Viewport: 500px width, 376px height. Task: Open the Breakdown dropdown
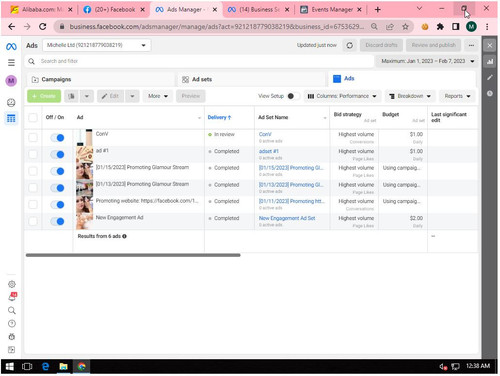click(x=410, y=96)
